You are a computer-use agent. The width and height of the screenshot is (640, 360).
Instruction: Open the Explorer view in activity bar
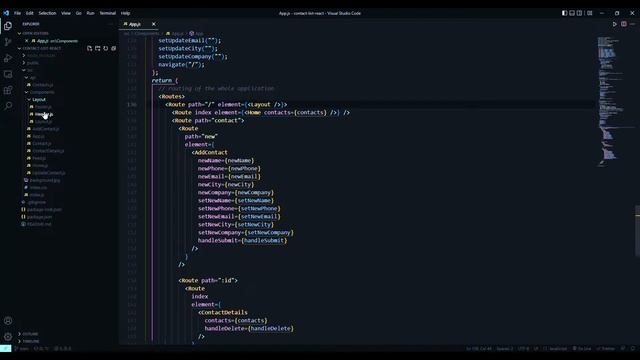point(8,26)
